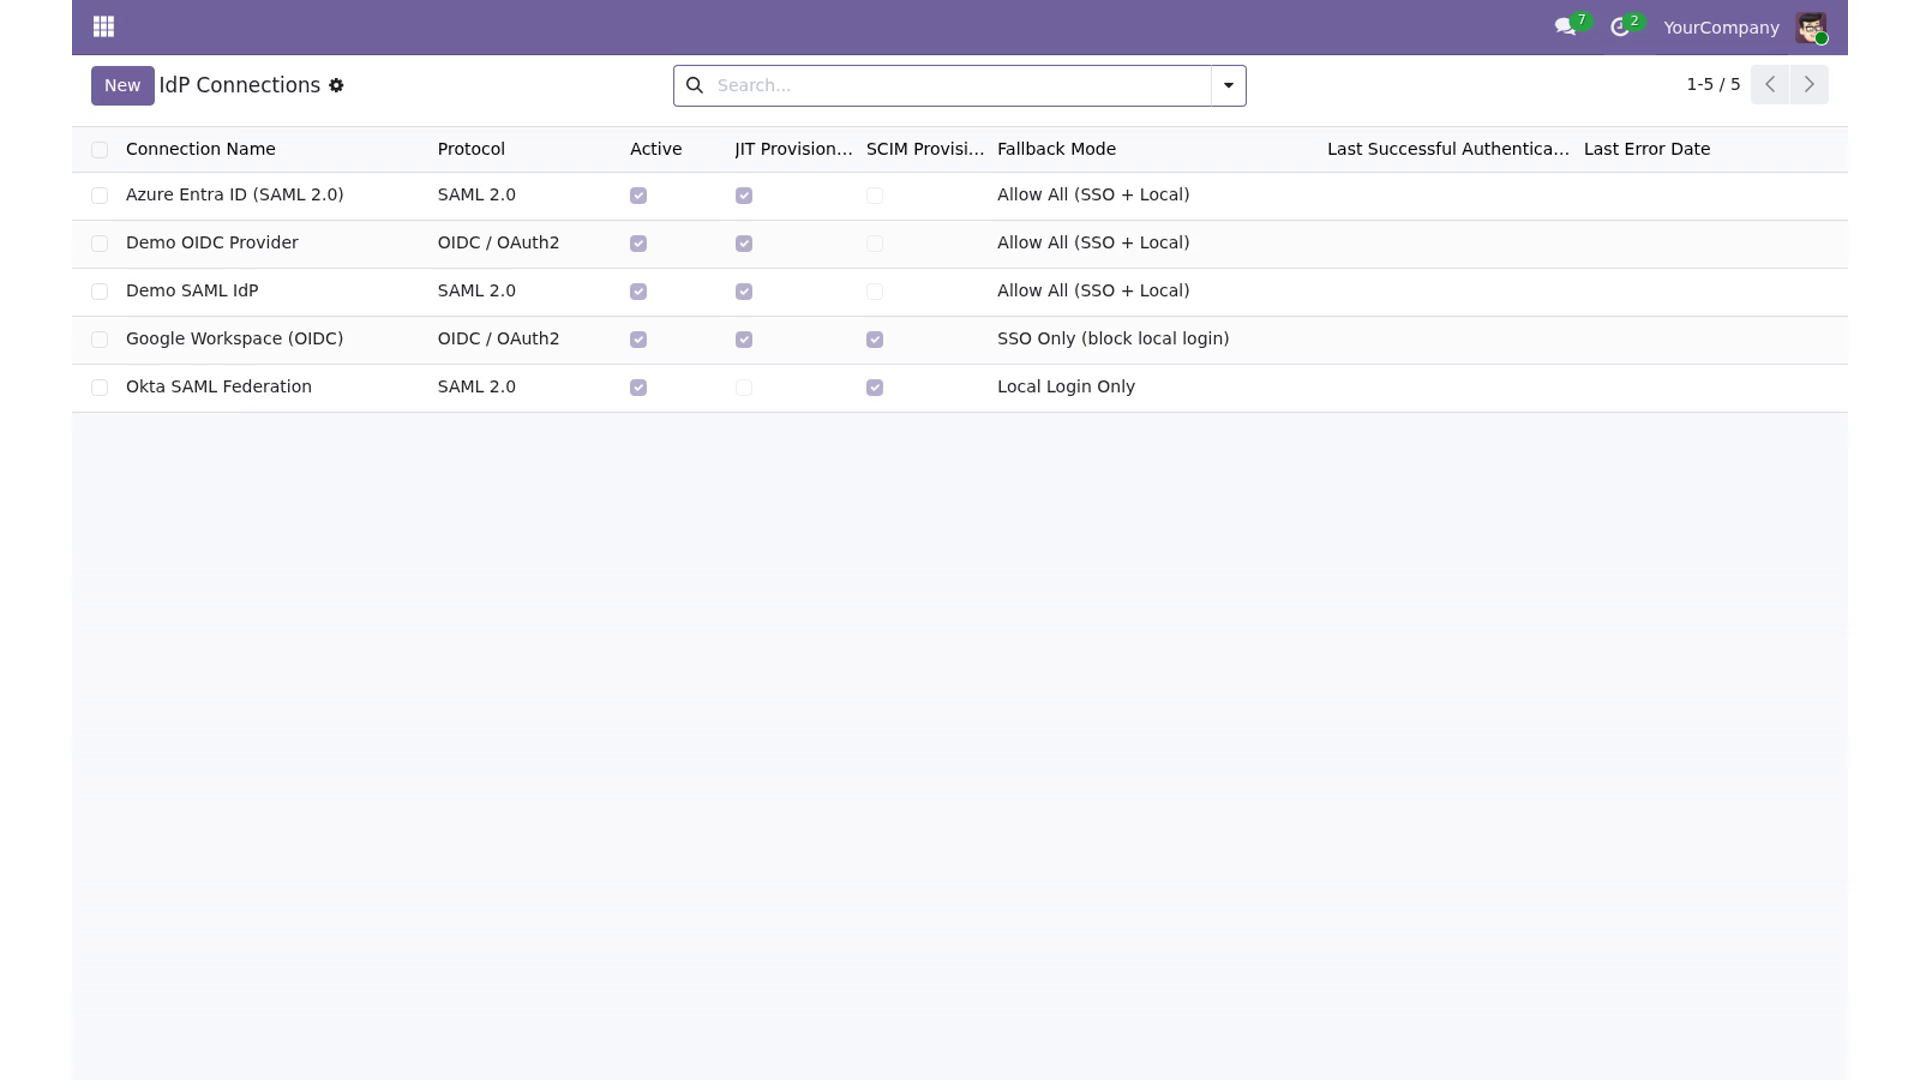Sort by Last Error Date column
The height and width of the screenshot is (1080, 1920).
pos(1647,149)
